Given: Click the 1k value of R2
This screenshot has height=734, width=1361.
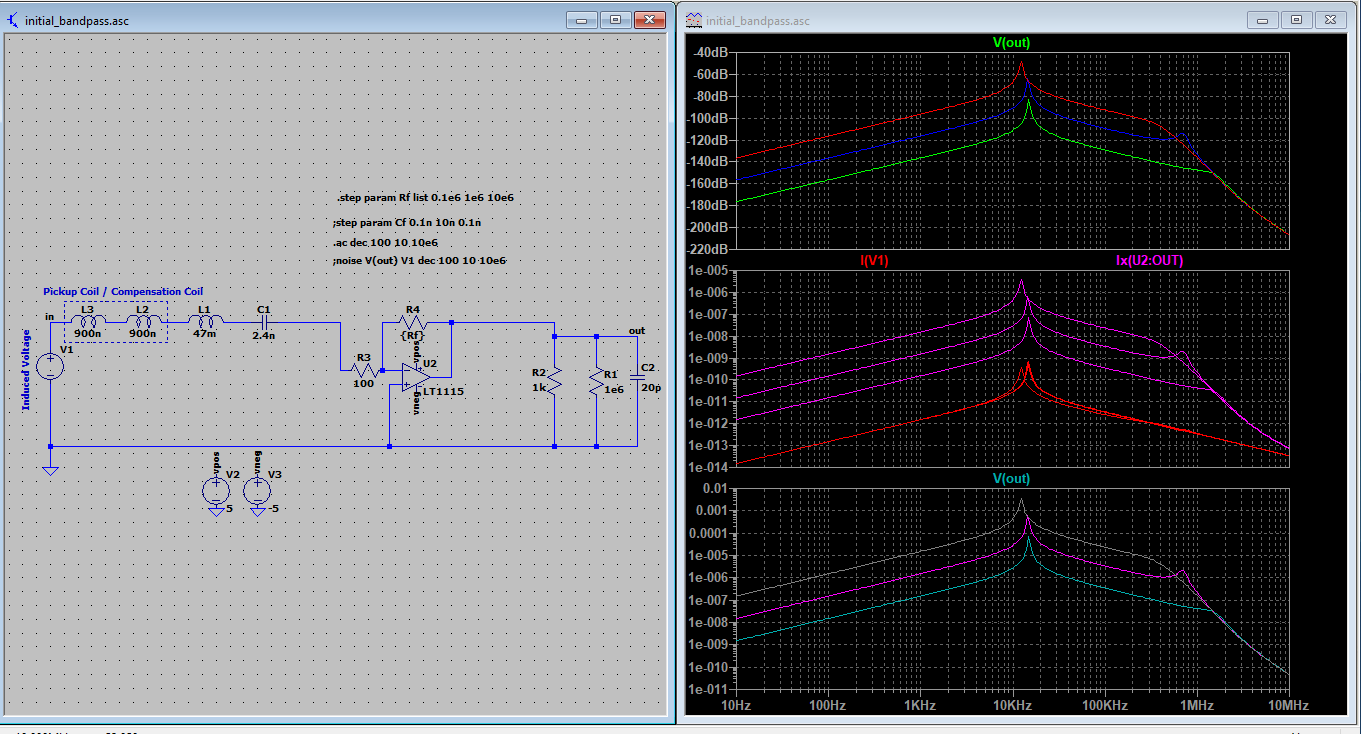Looking at the screenshot, I should (539, 387).
